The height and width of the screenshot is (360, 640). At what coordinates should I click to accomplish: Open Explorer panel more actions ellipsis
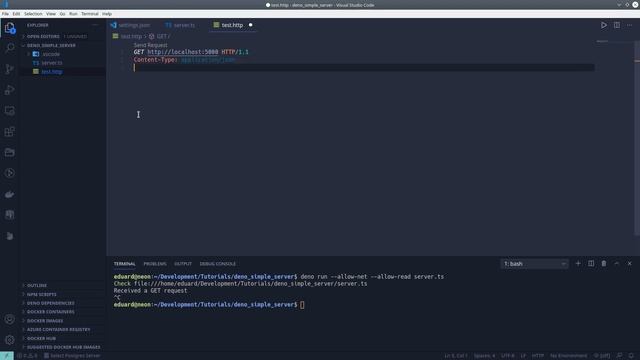[95, 25]
